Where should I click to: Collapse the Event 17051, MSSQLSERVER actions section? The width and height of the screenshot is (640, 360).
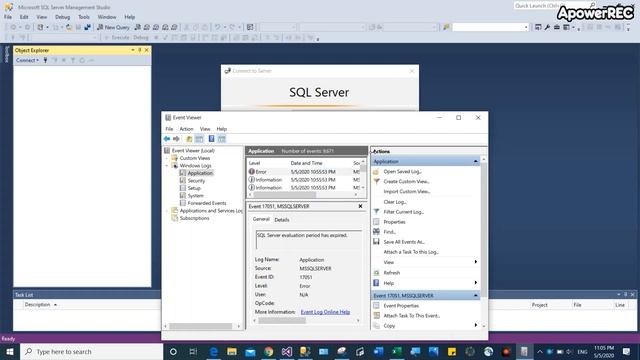476,296
